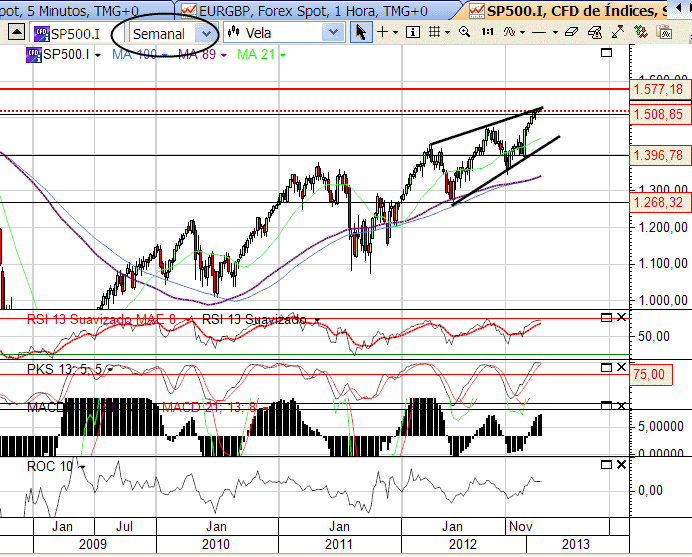Toggle the chart grid icon
This screenshot has height=557, width=692.
coord(435,32)
